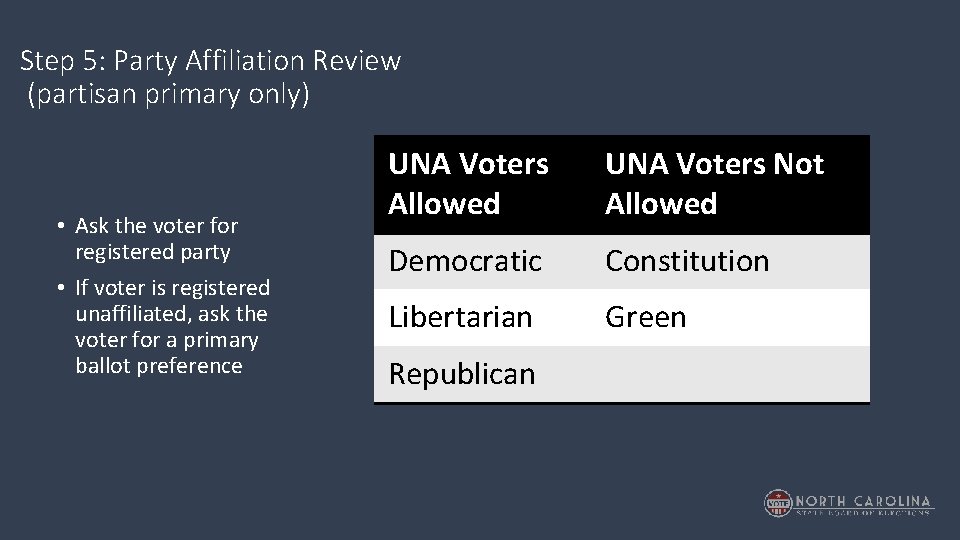The image size is (960, 540).
Task: Select the 'UNA Voters Allowed' table header
Action: [469, 184]
